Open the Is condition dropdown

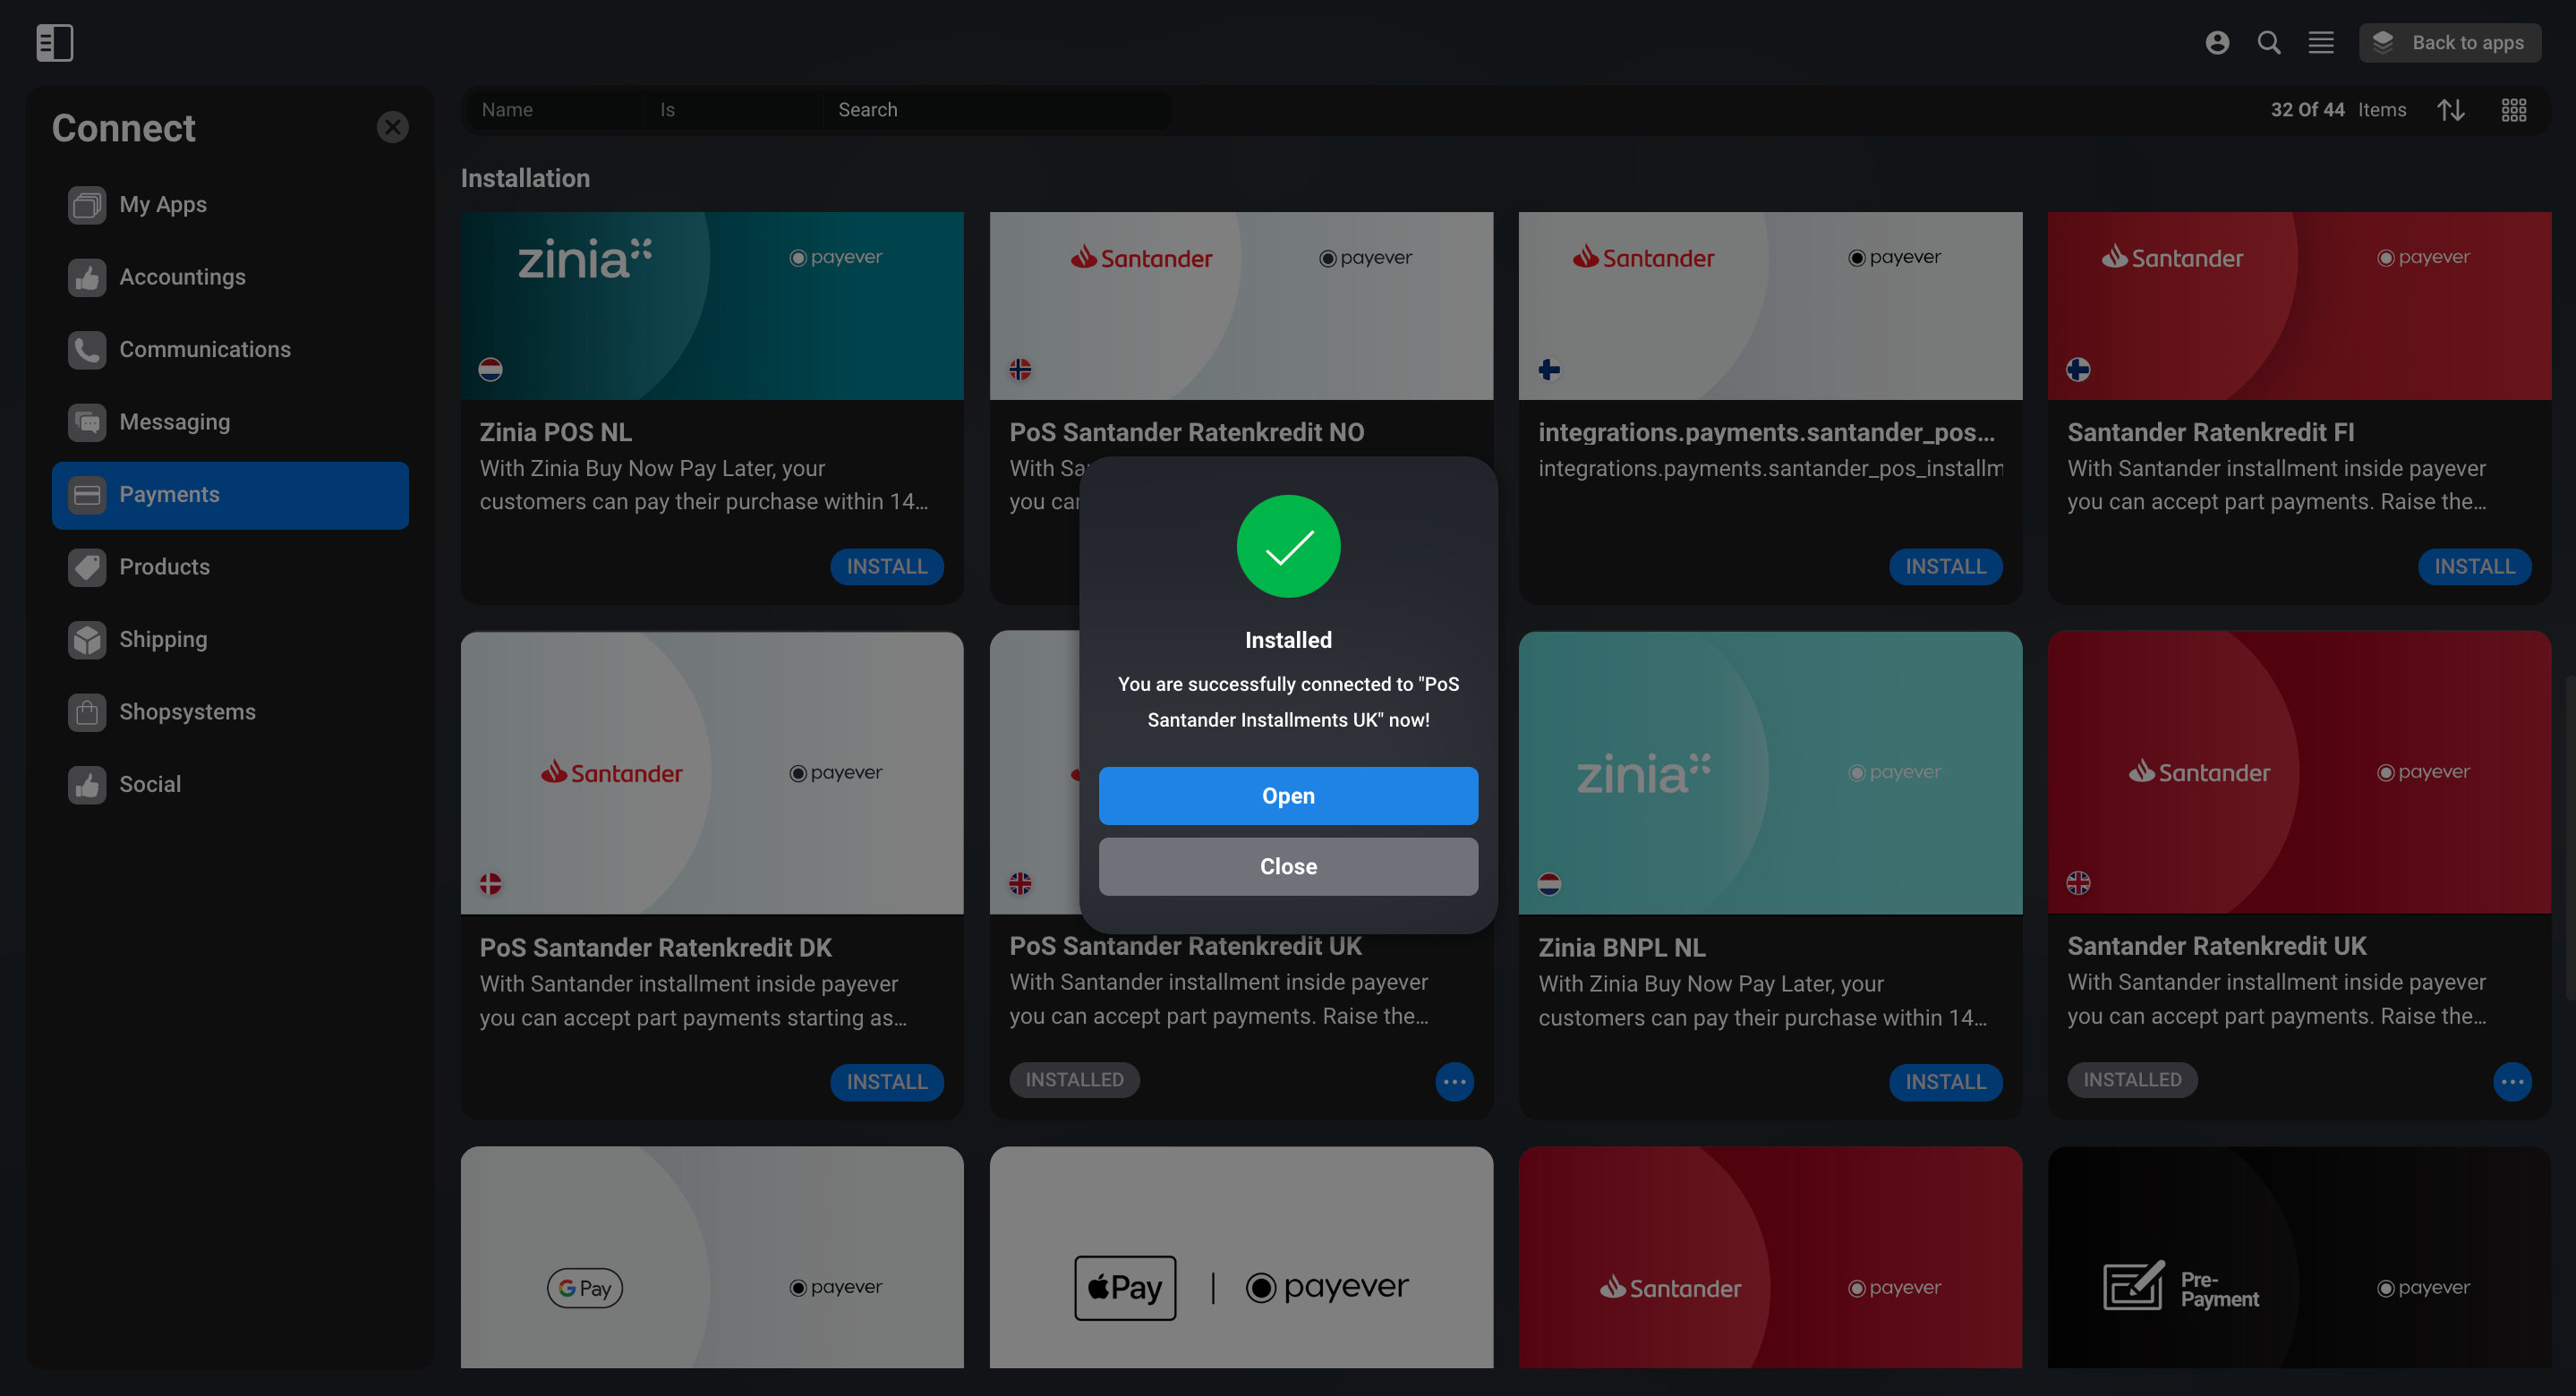734,110
